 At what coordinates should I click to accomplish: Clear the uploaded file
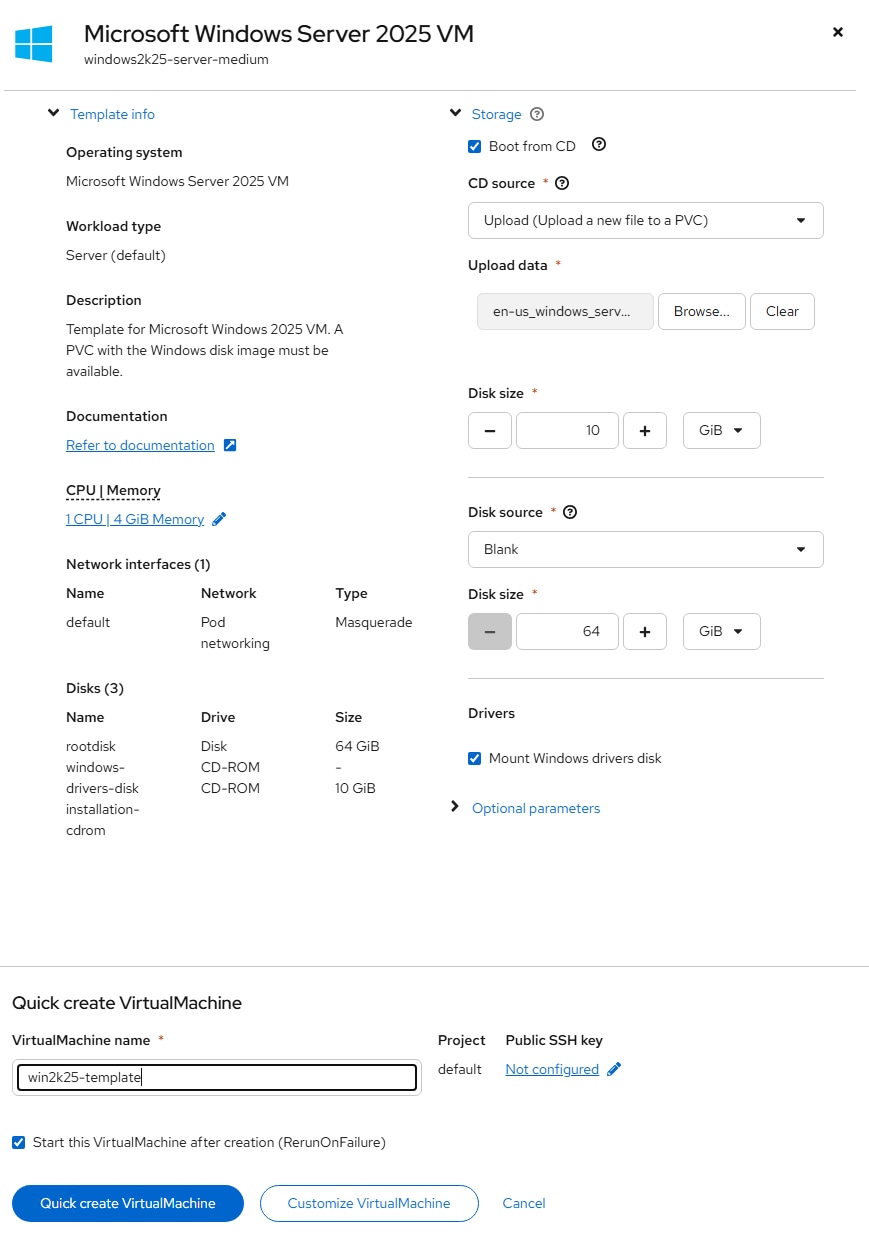pyautogui.click(x=782, y=311)
